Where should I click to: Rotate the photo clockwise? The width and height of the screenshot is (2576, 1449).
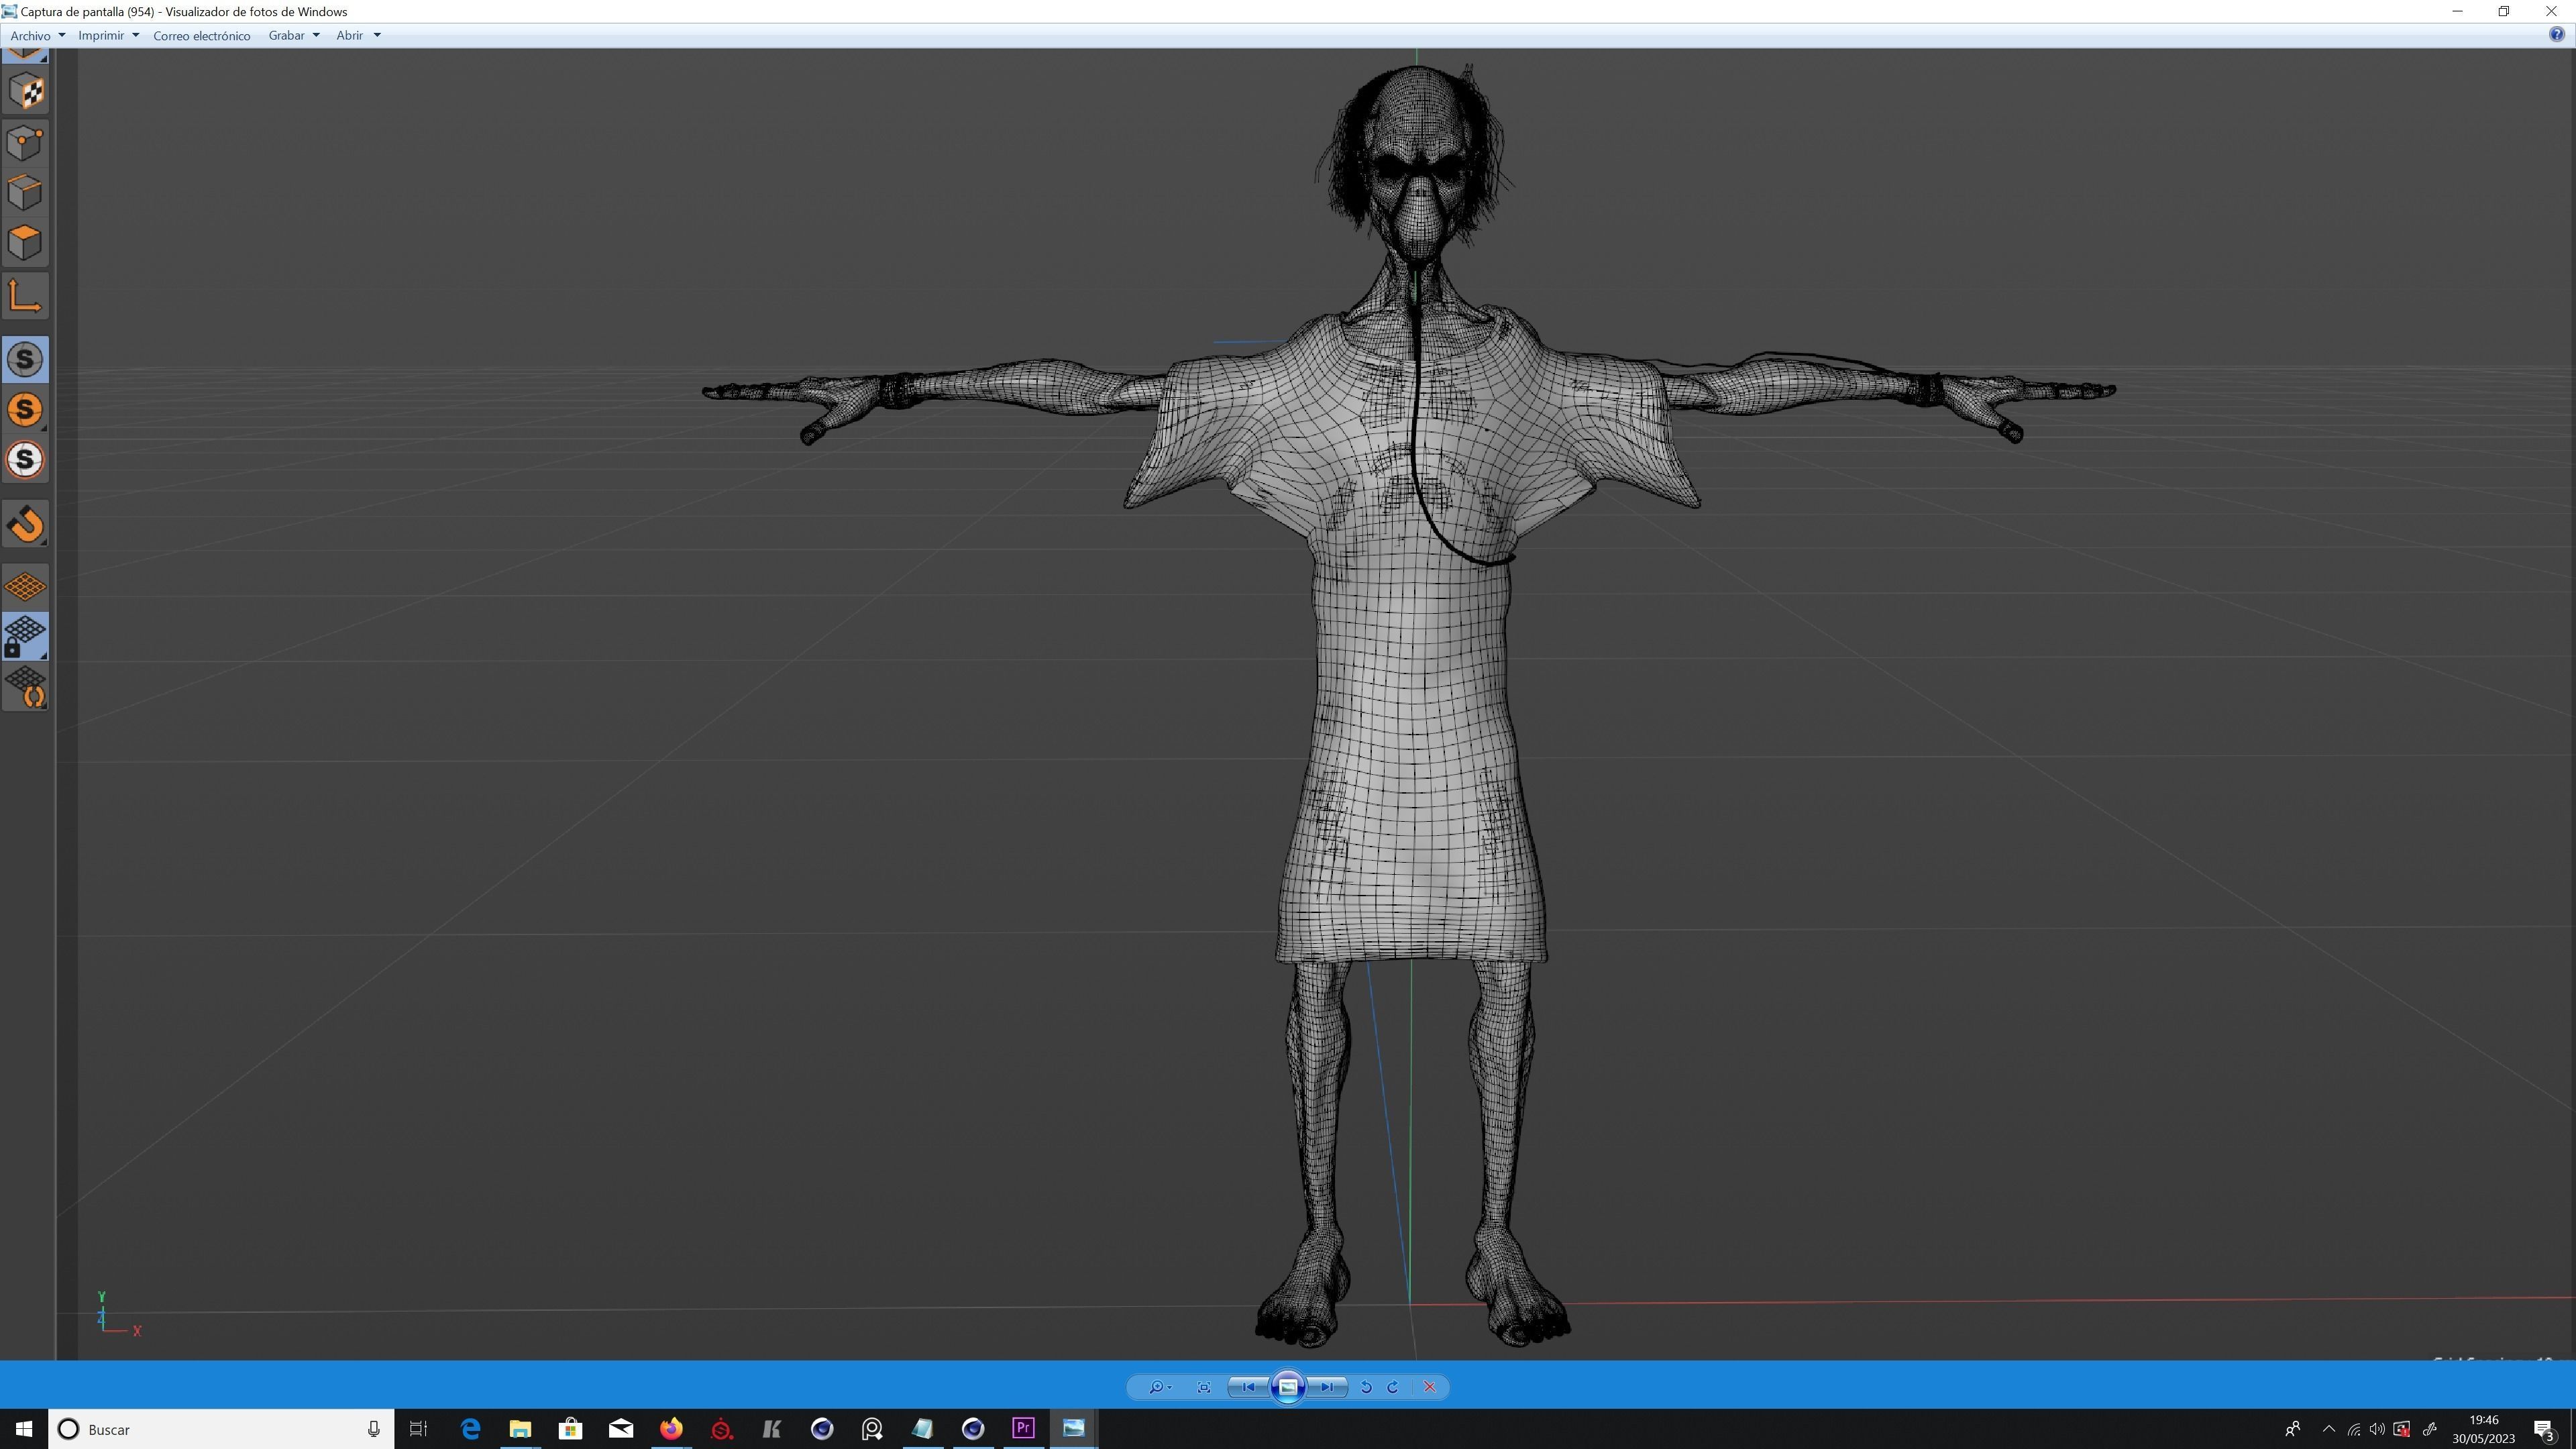pyautogui.click(x=1393, y=1387)
